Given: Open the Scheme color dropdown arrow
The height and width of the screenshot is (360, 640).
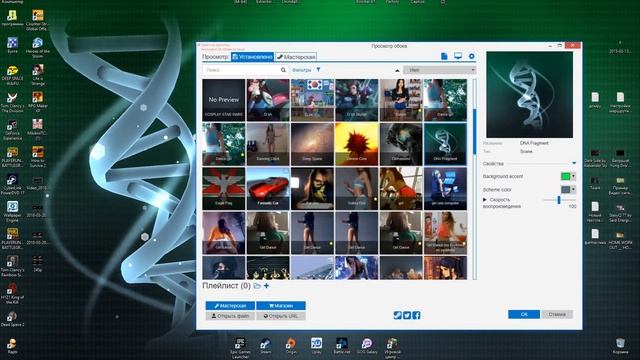Looking at the screenshot, I should pos(573,189).
